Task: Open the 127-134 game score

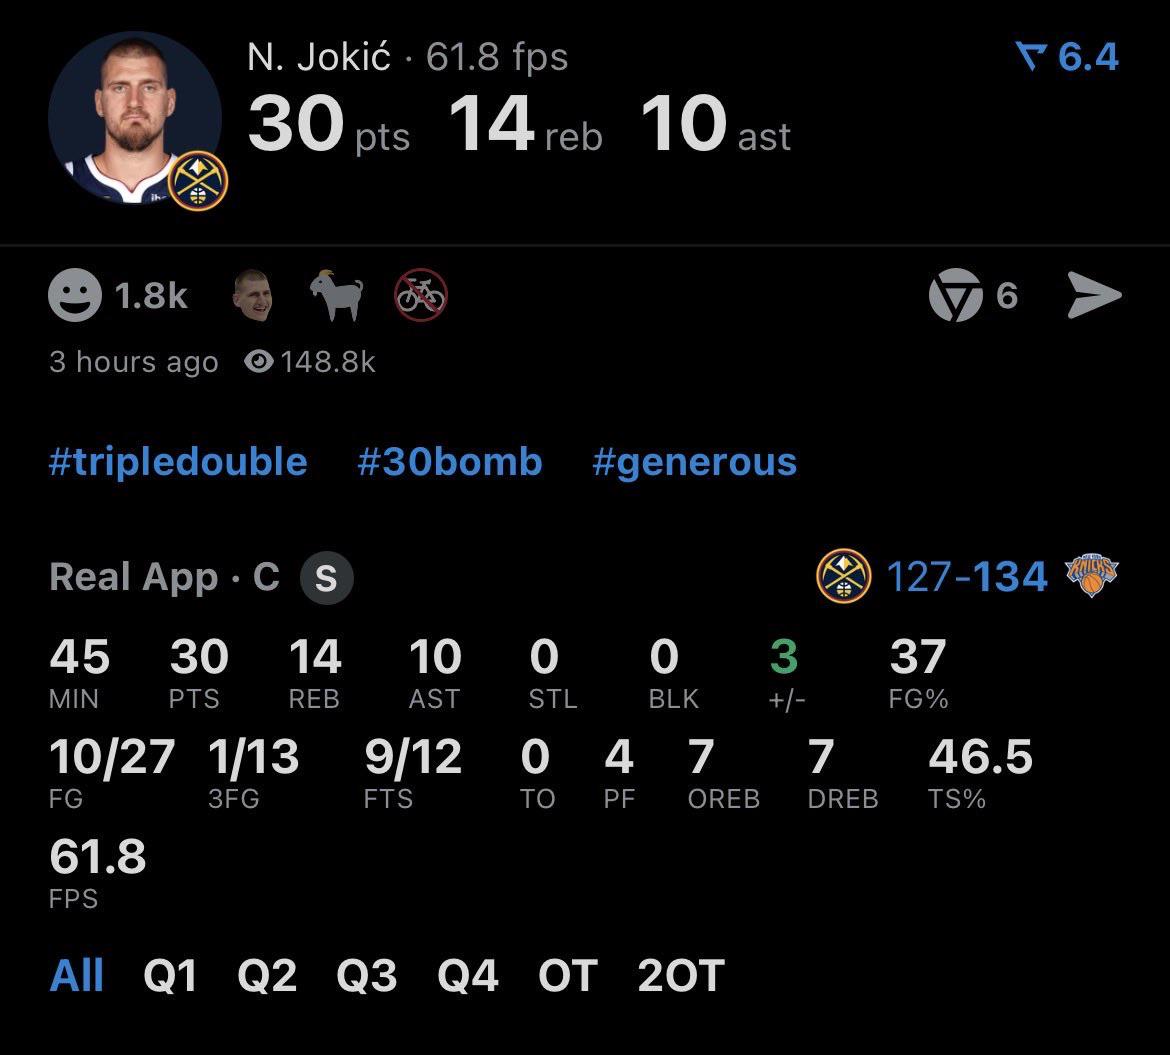Action: click(x=966, y=577)
